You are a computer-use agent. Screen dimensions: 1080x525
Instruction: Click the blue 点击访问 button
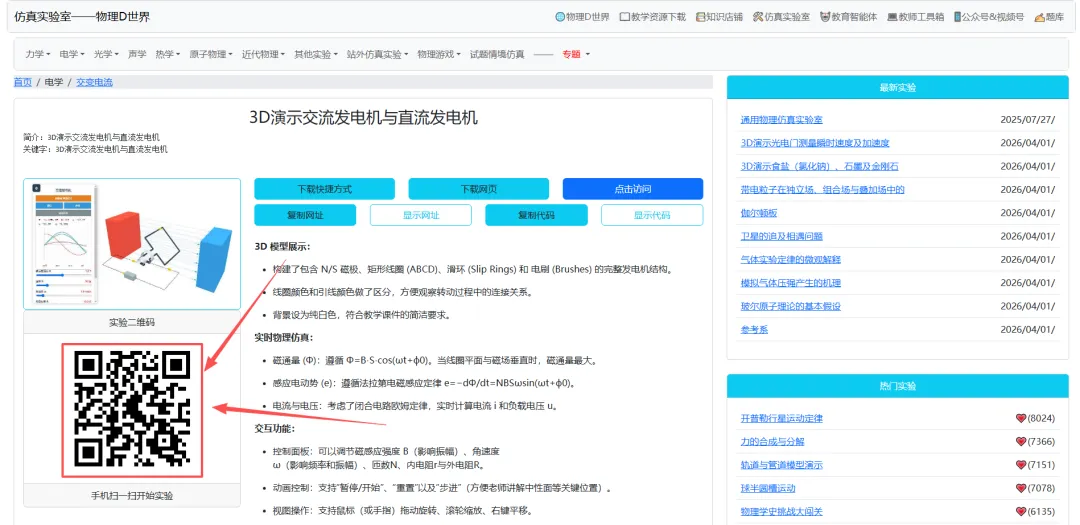633,189
